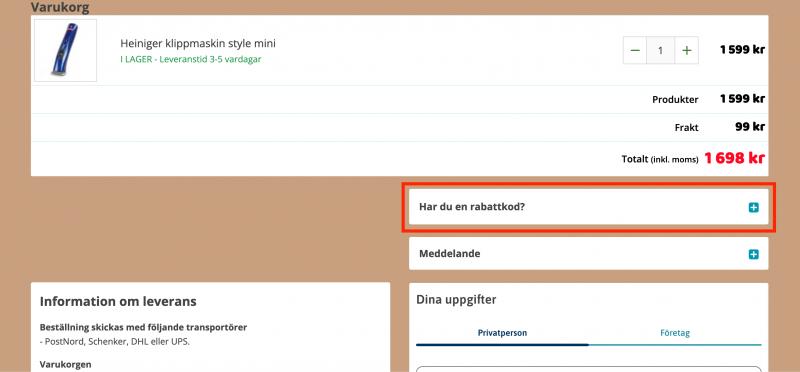The height and width of the screenshot is (372, 800).
Task: Click the 'Totalt (inkl. moms)' label
Action: 660,159
